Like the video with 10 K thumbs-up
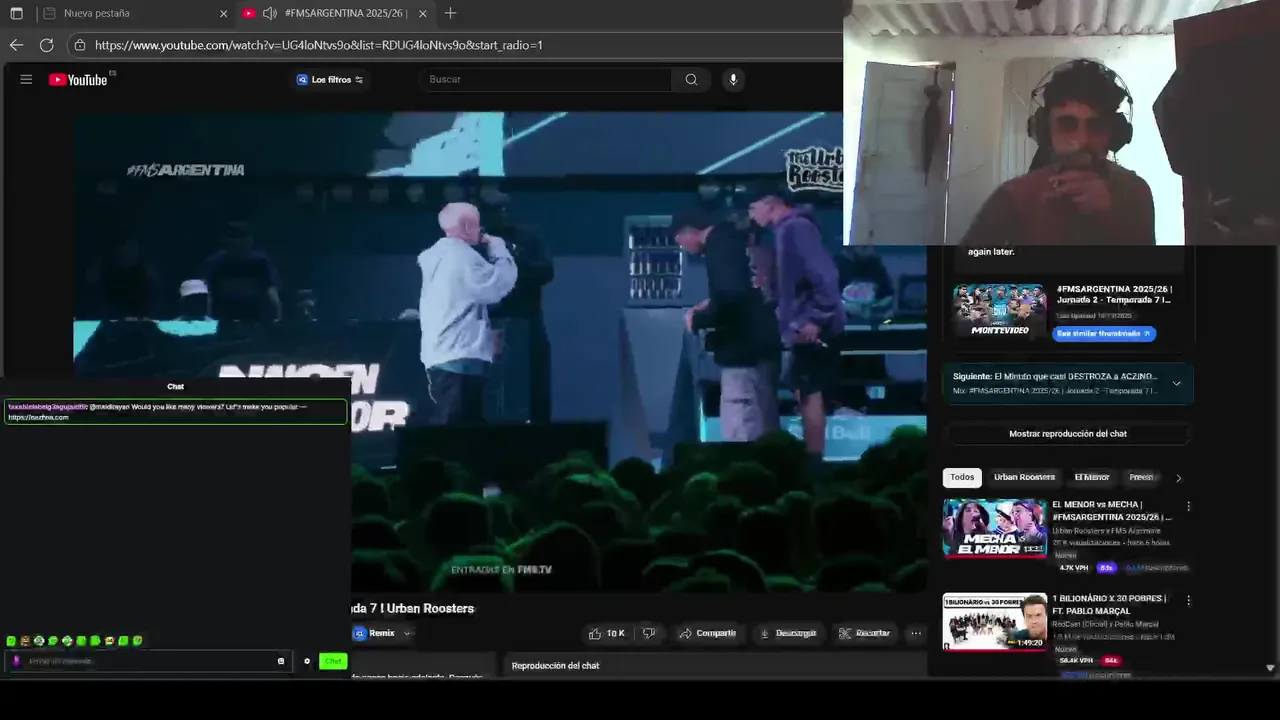This screenshot has width=1280, height=720. [x=606, y=633]
